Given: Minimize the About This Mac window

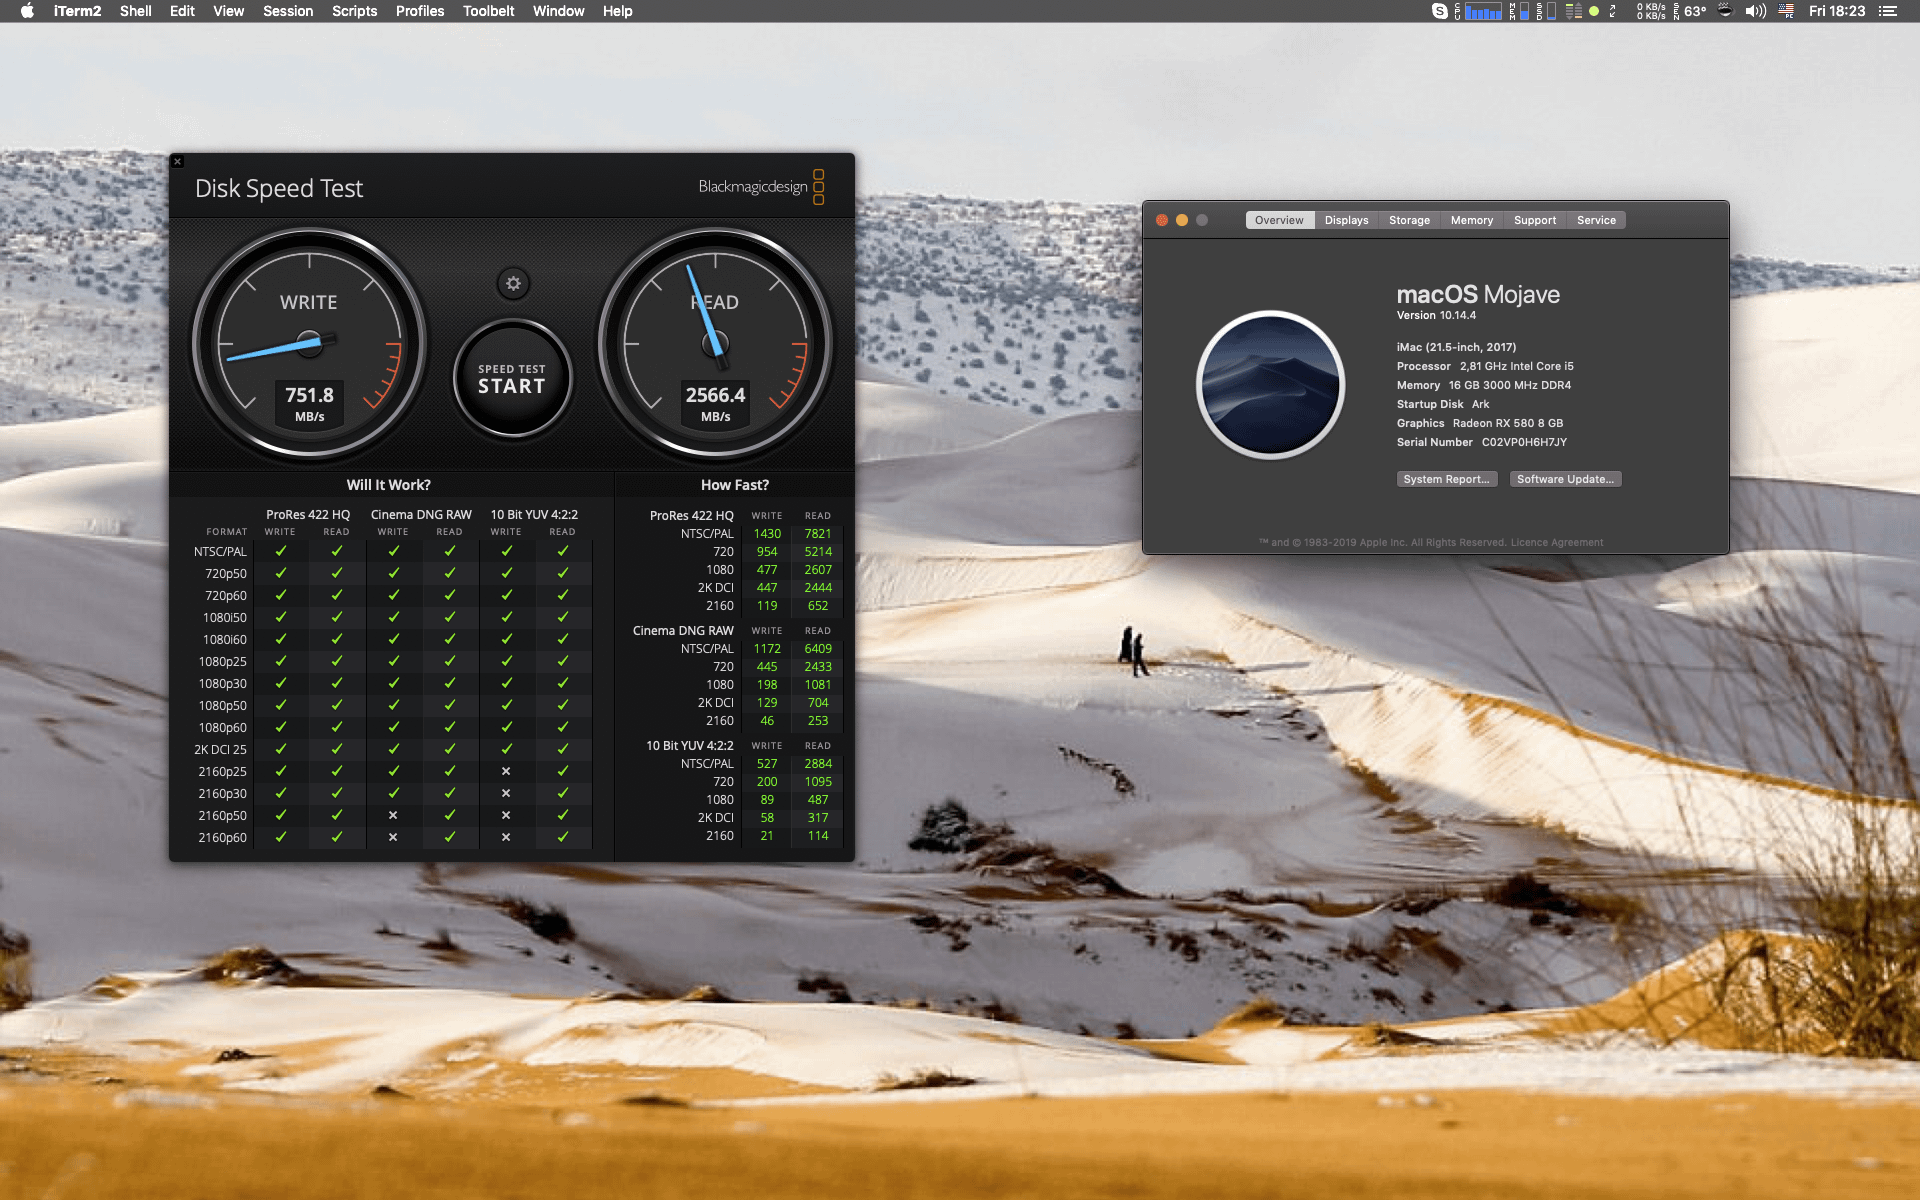Looking at the screenshot, I should pyautogui.click(x=1182, y=220).
